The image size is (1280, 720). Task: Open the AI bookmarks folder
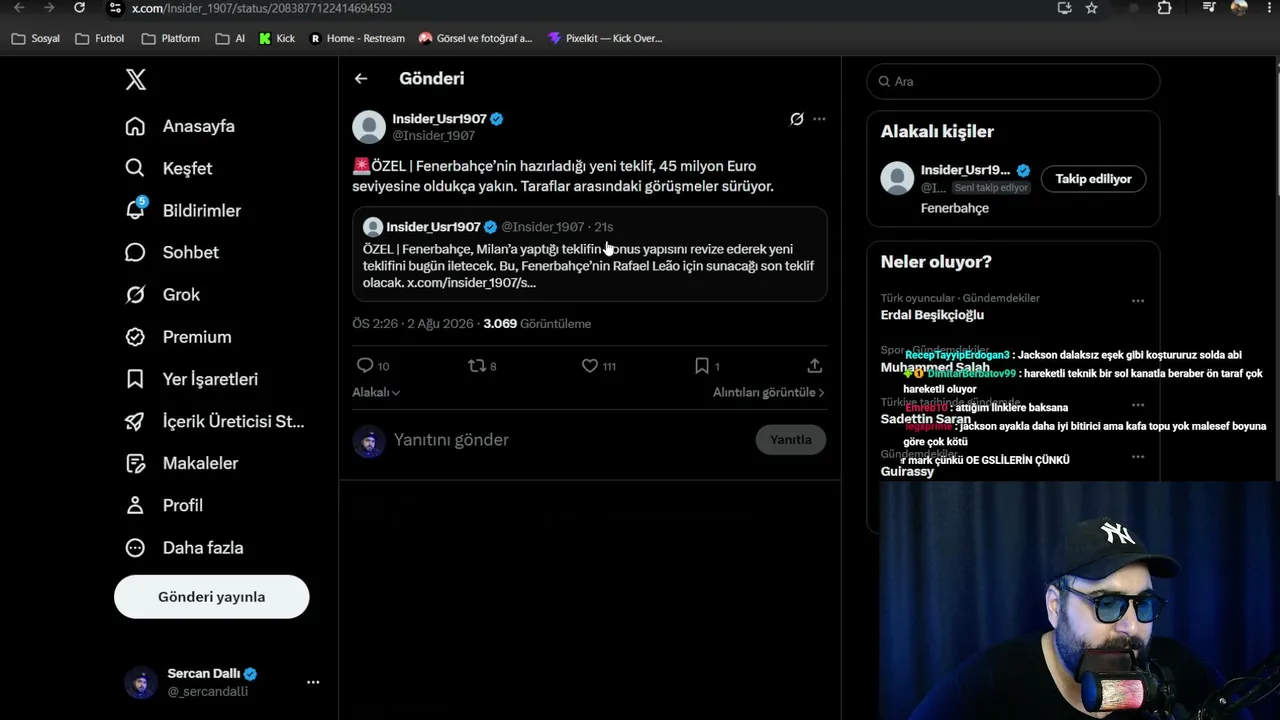tap(230, 38)
